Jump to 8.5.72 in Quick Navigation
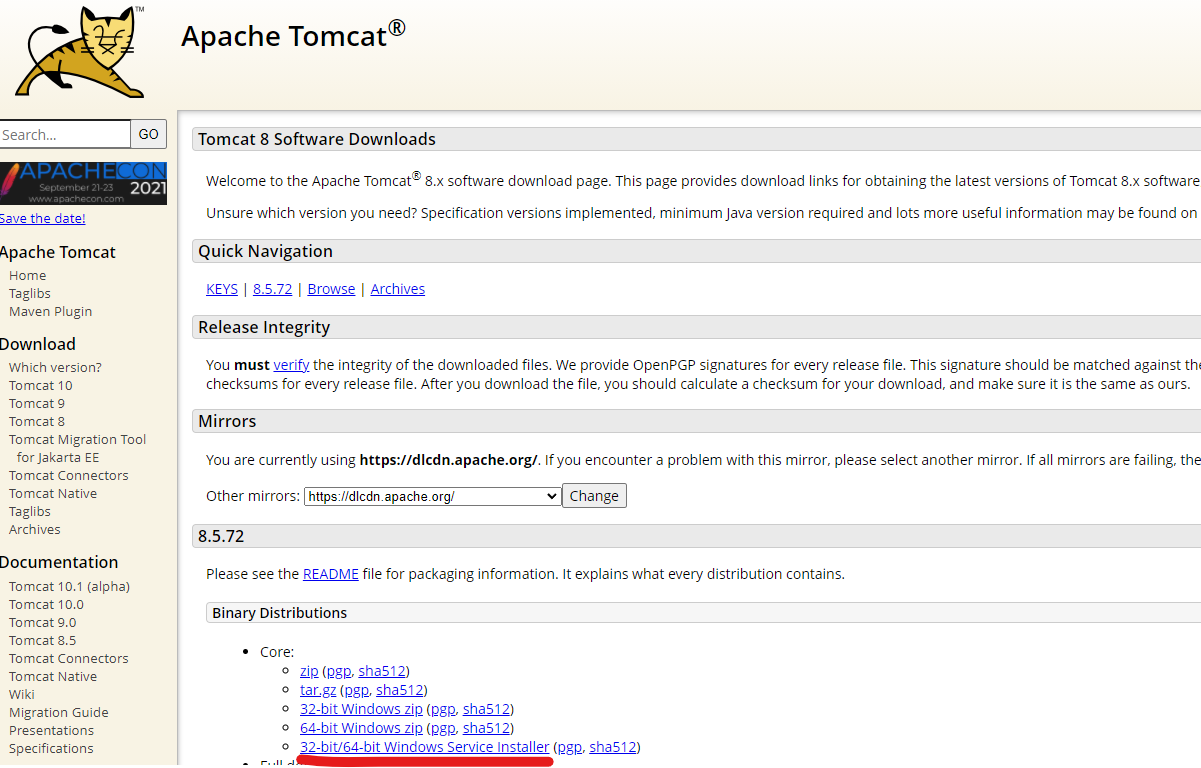Image resolution: width=1201 pixels, height=768 pixels. click(272, 289)
